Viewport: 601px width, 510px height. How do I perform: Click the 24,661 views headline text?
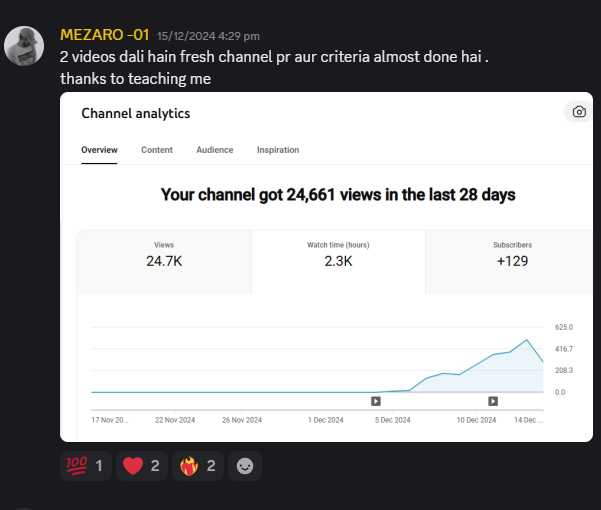338,195
